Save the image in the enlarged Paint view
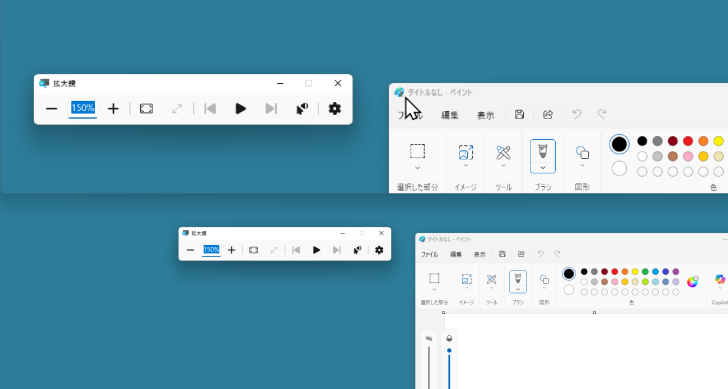 point(520,114)
